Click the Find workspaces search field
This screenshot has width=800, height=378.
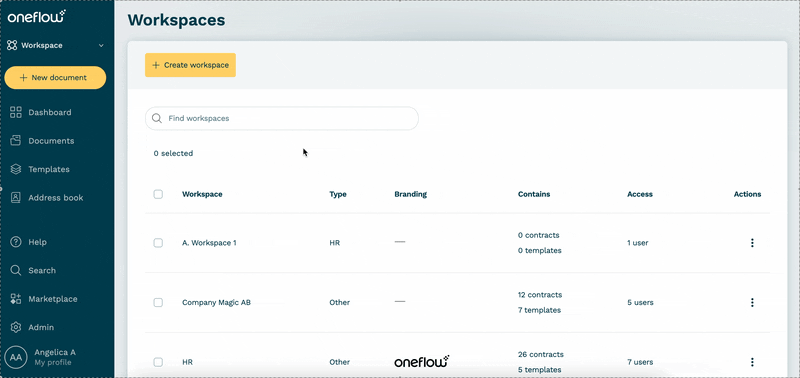tap(282, 118)
